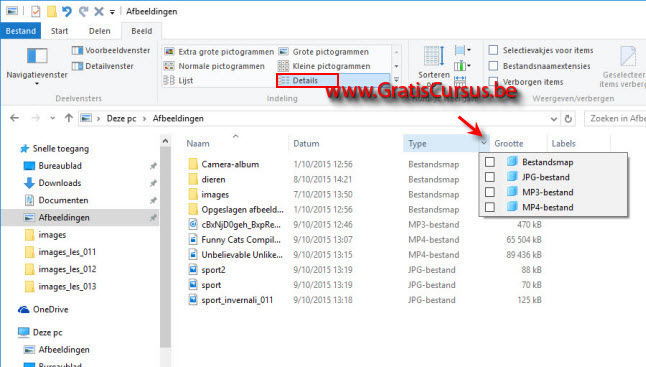Sort by the Labels column header
This screenshot has height=367, width=646.
(x=563, y=144)
